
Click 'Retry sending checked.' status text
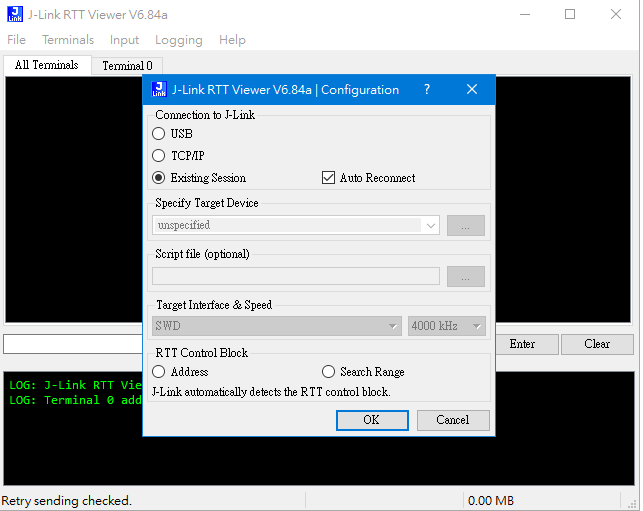(66, 501)
